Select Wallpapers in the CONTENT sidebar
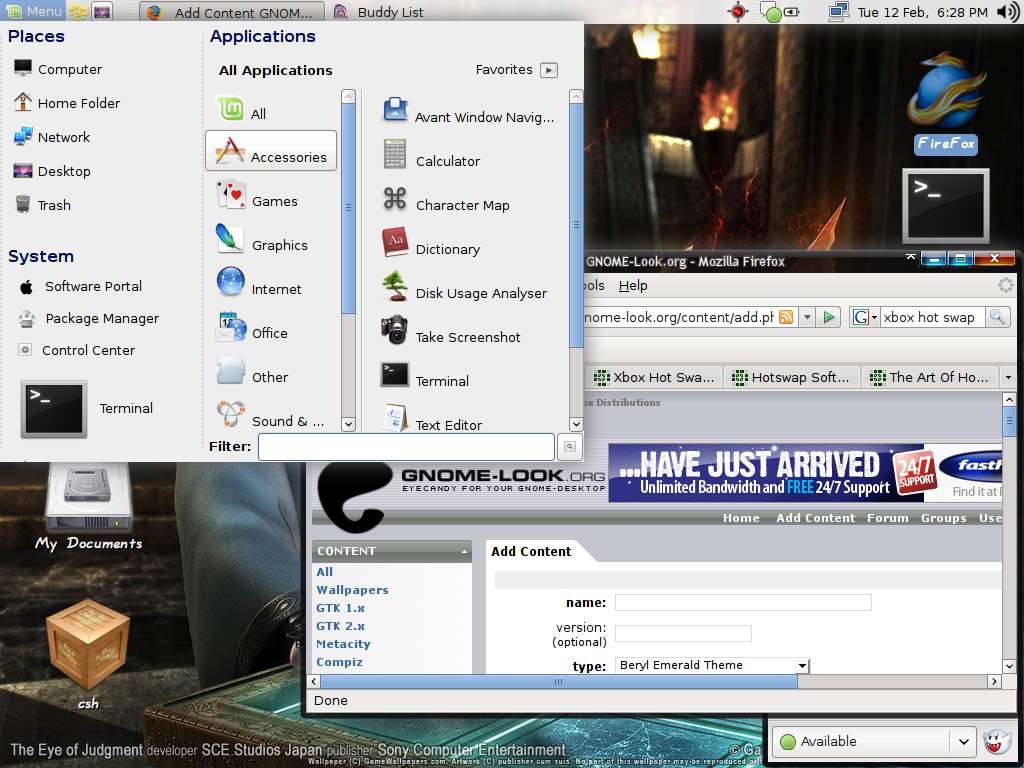This screenshot has height=768, width=1024. 353,590
